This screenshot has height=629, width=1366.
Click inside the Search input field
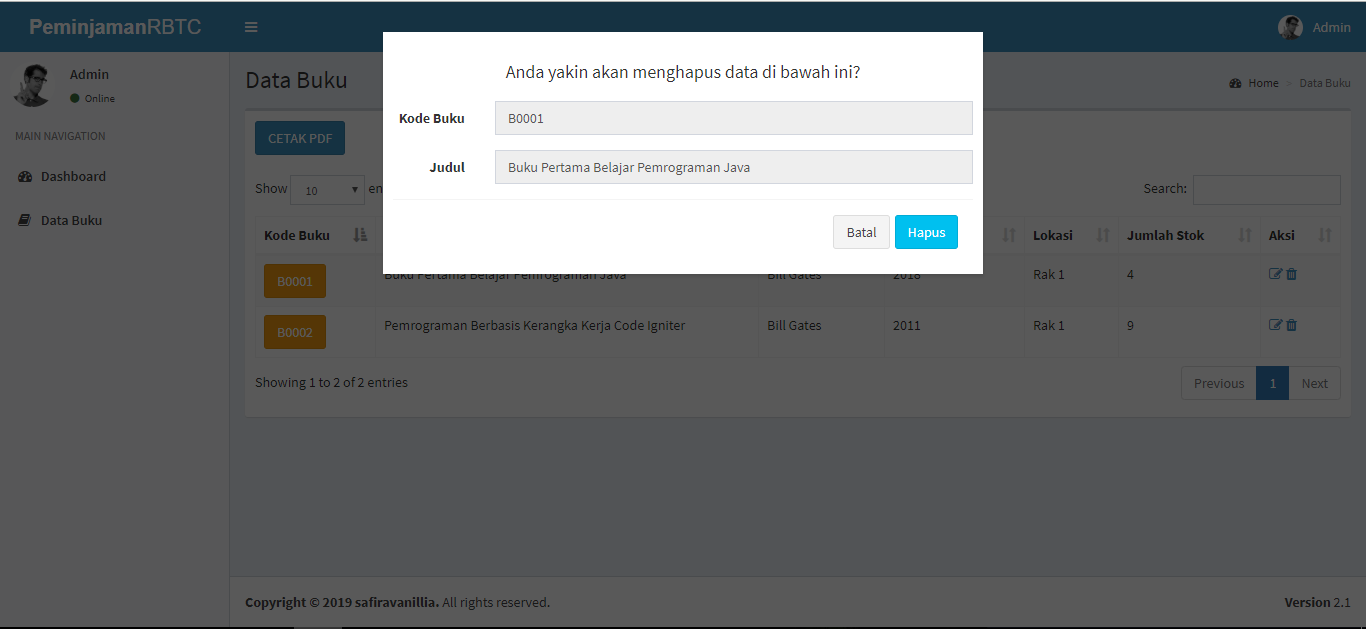1266,189
